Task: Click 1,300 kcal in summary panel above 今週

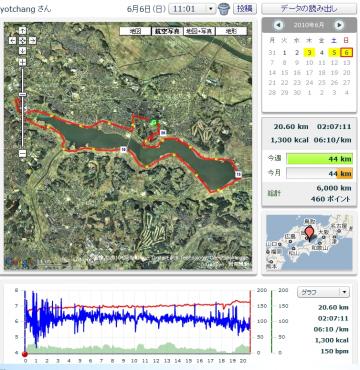Action: pyautogui.click(x=290, y=140)
